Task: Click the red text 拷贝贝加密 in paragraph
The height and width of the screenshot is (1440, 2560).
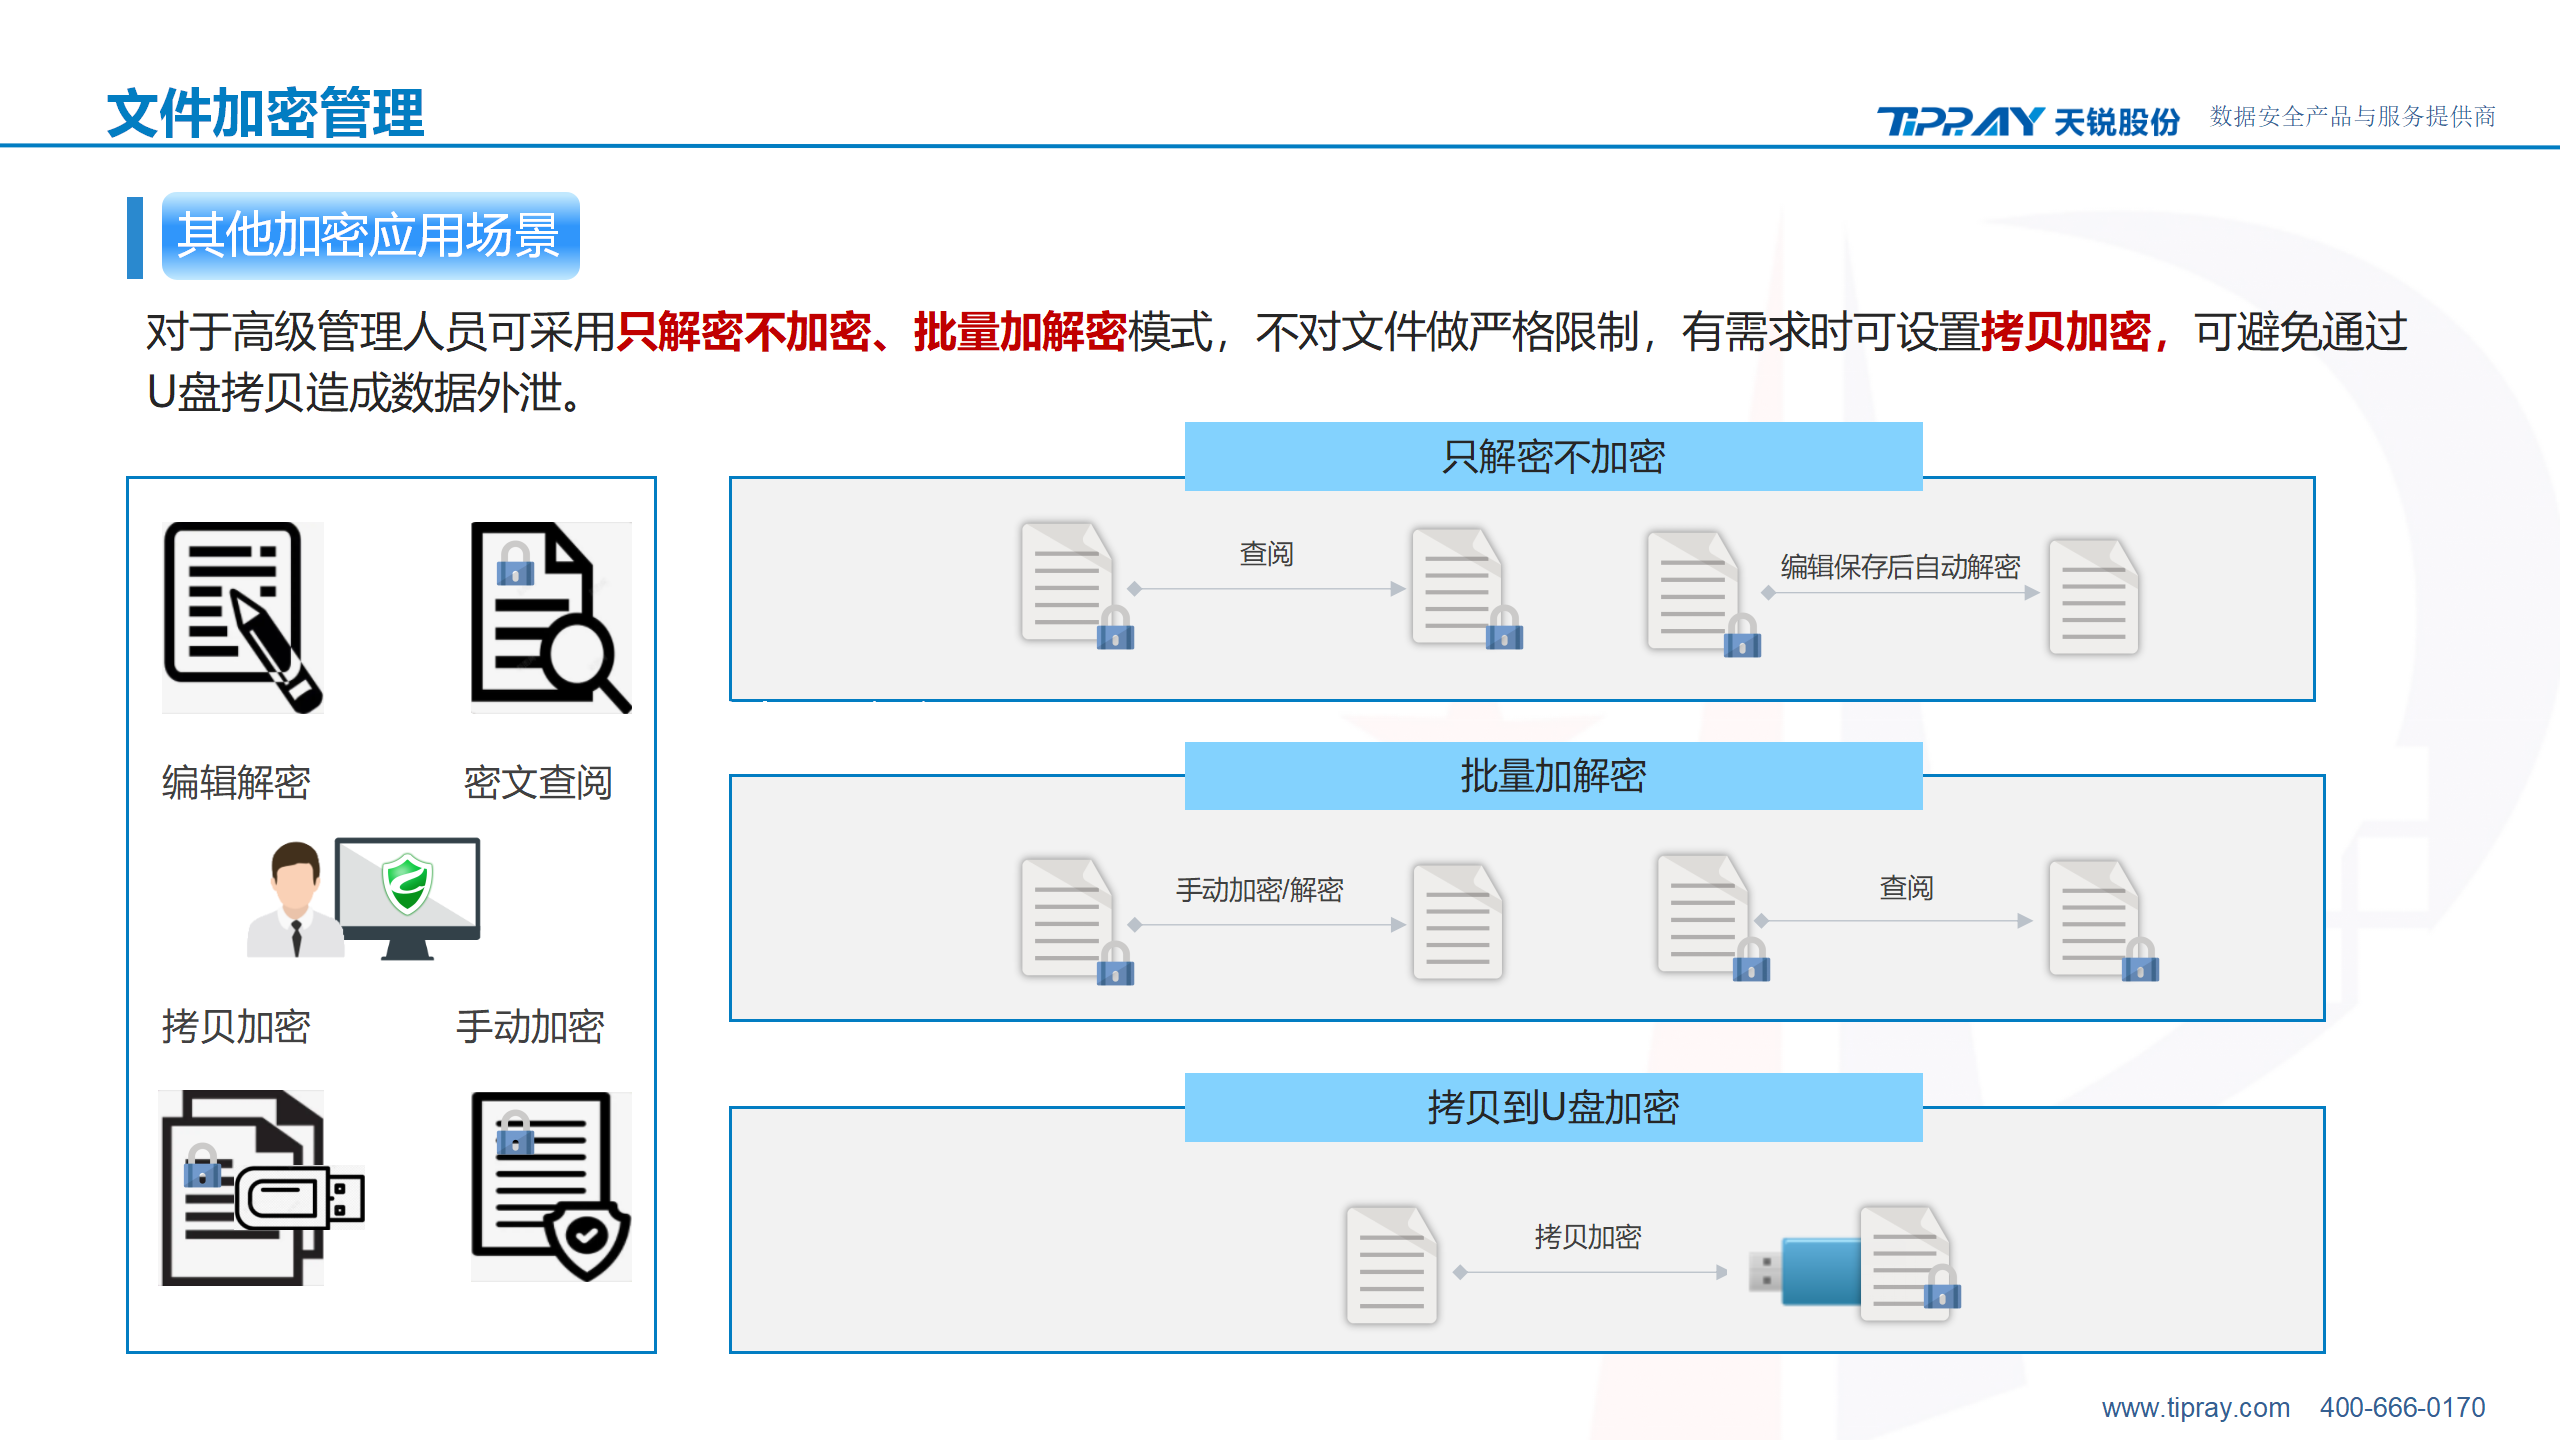Action: click(x=2066, y=332)
